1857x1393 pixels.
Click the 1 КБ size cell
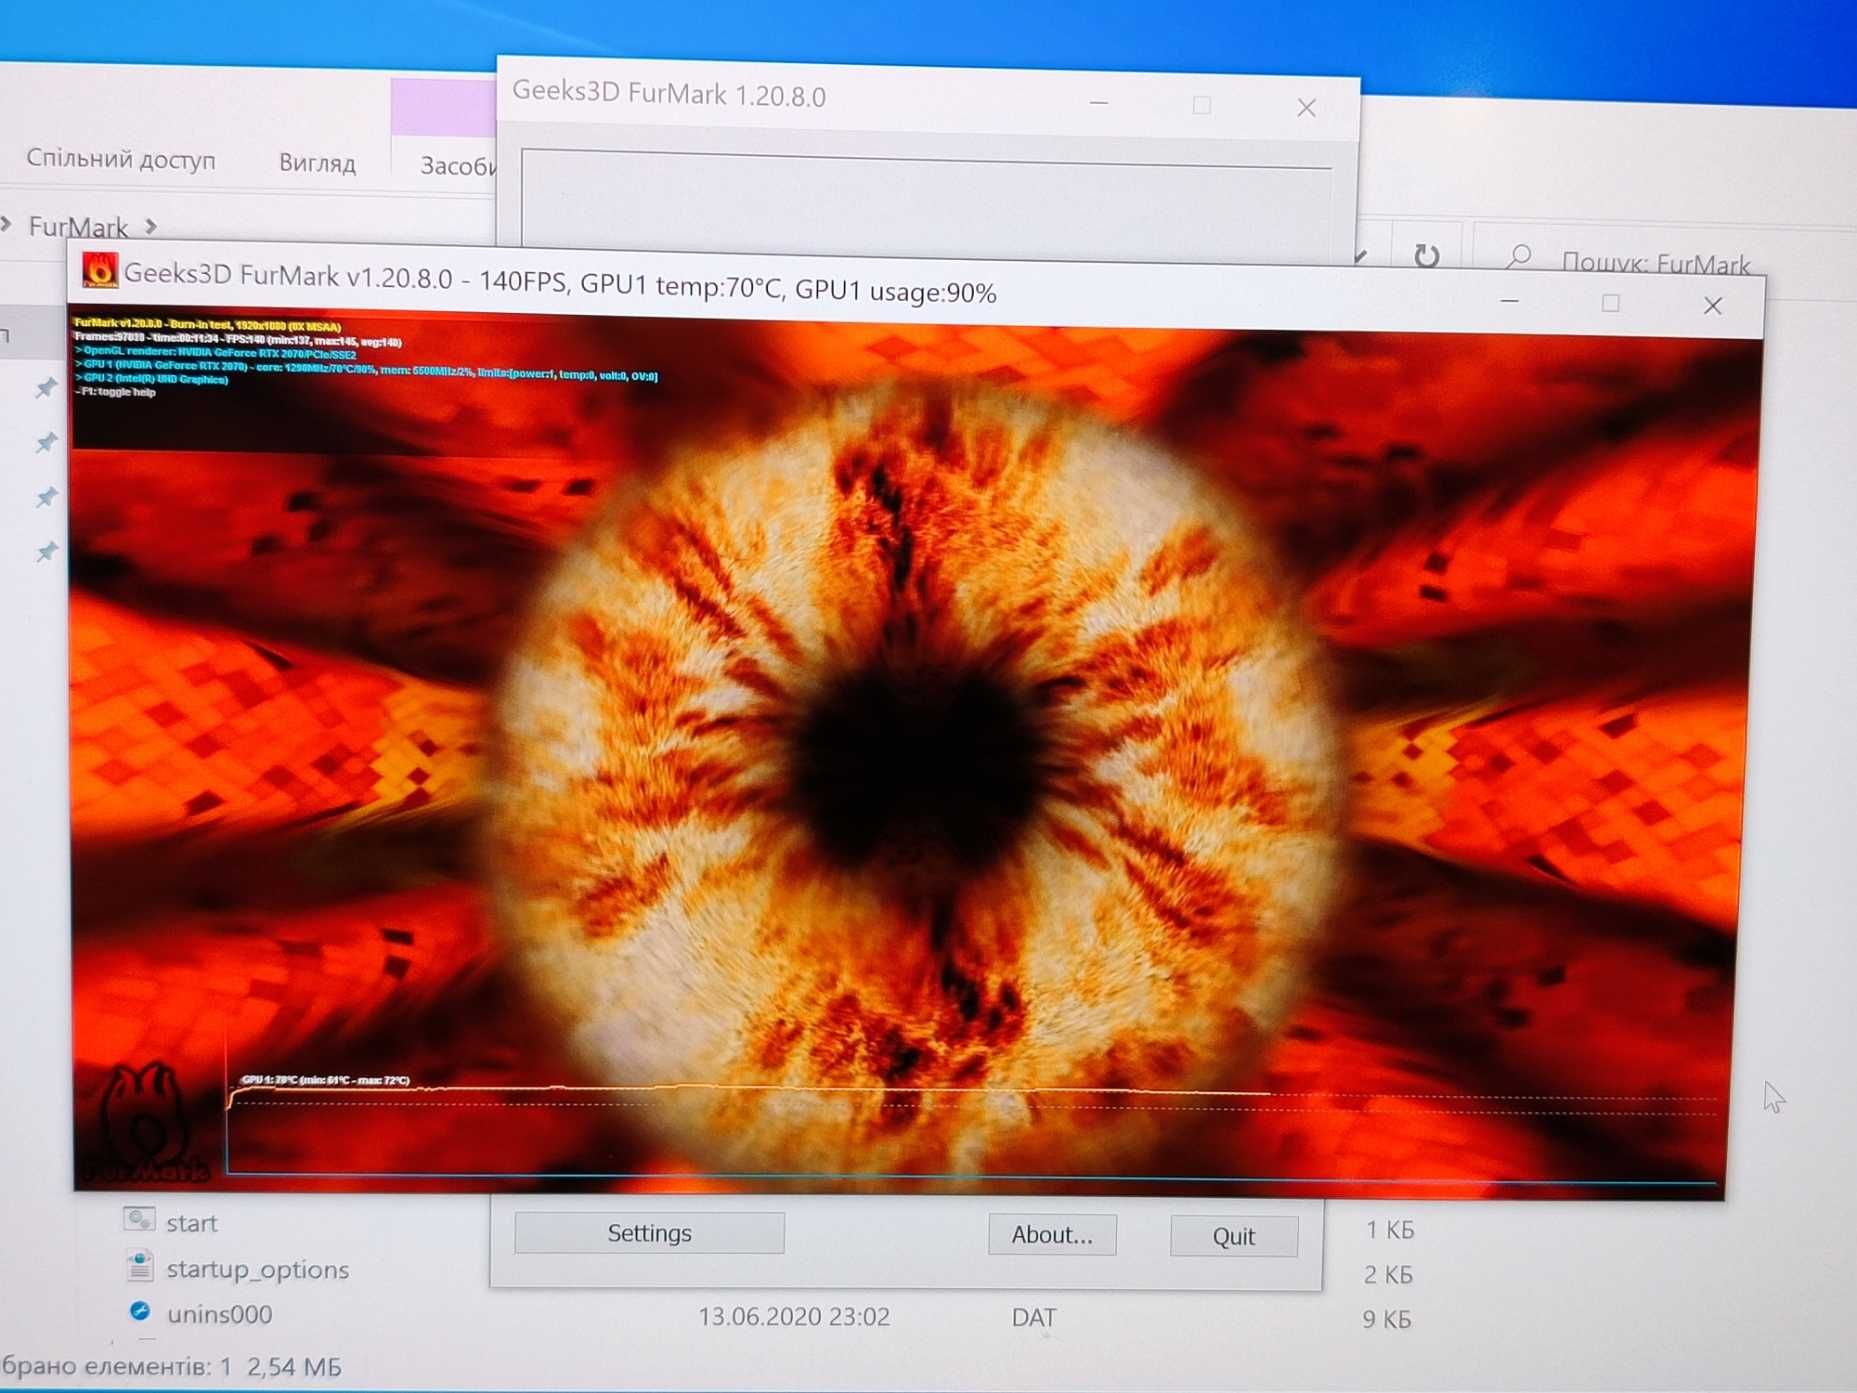point(1390,1230)
